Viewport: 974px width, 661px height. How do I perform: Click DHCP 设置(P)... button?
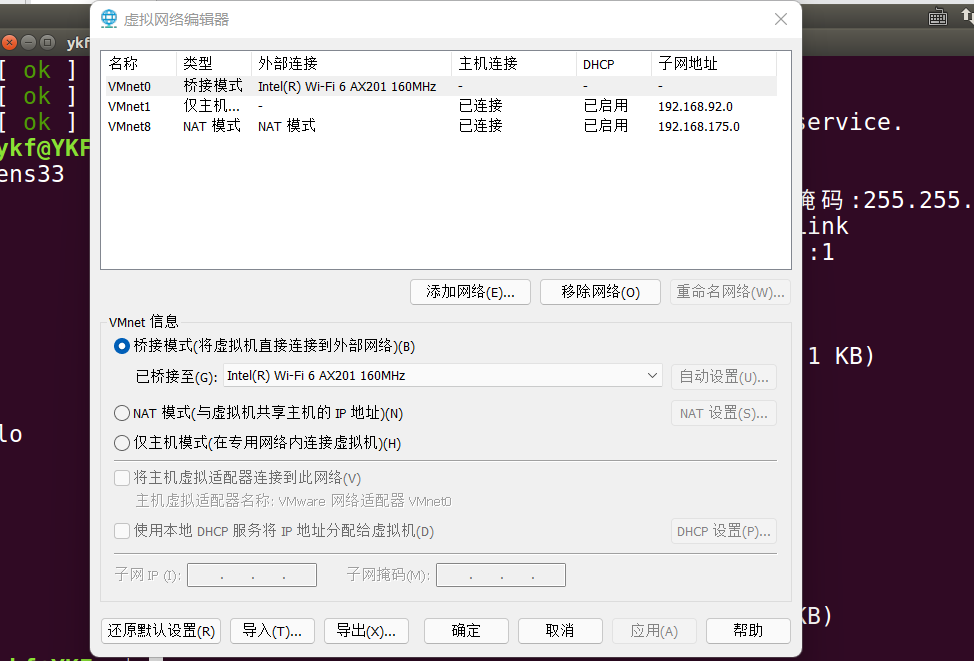(724, 531)
